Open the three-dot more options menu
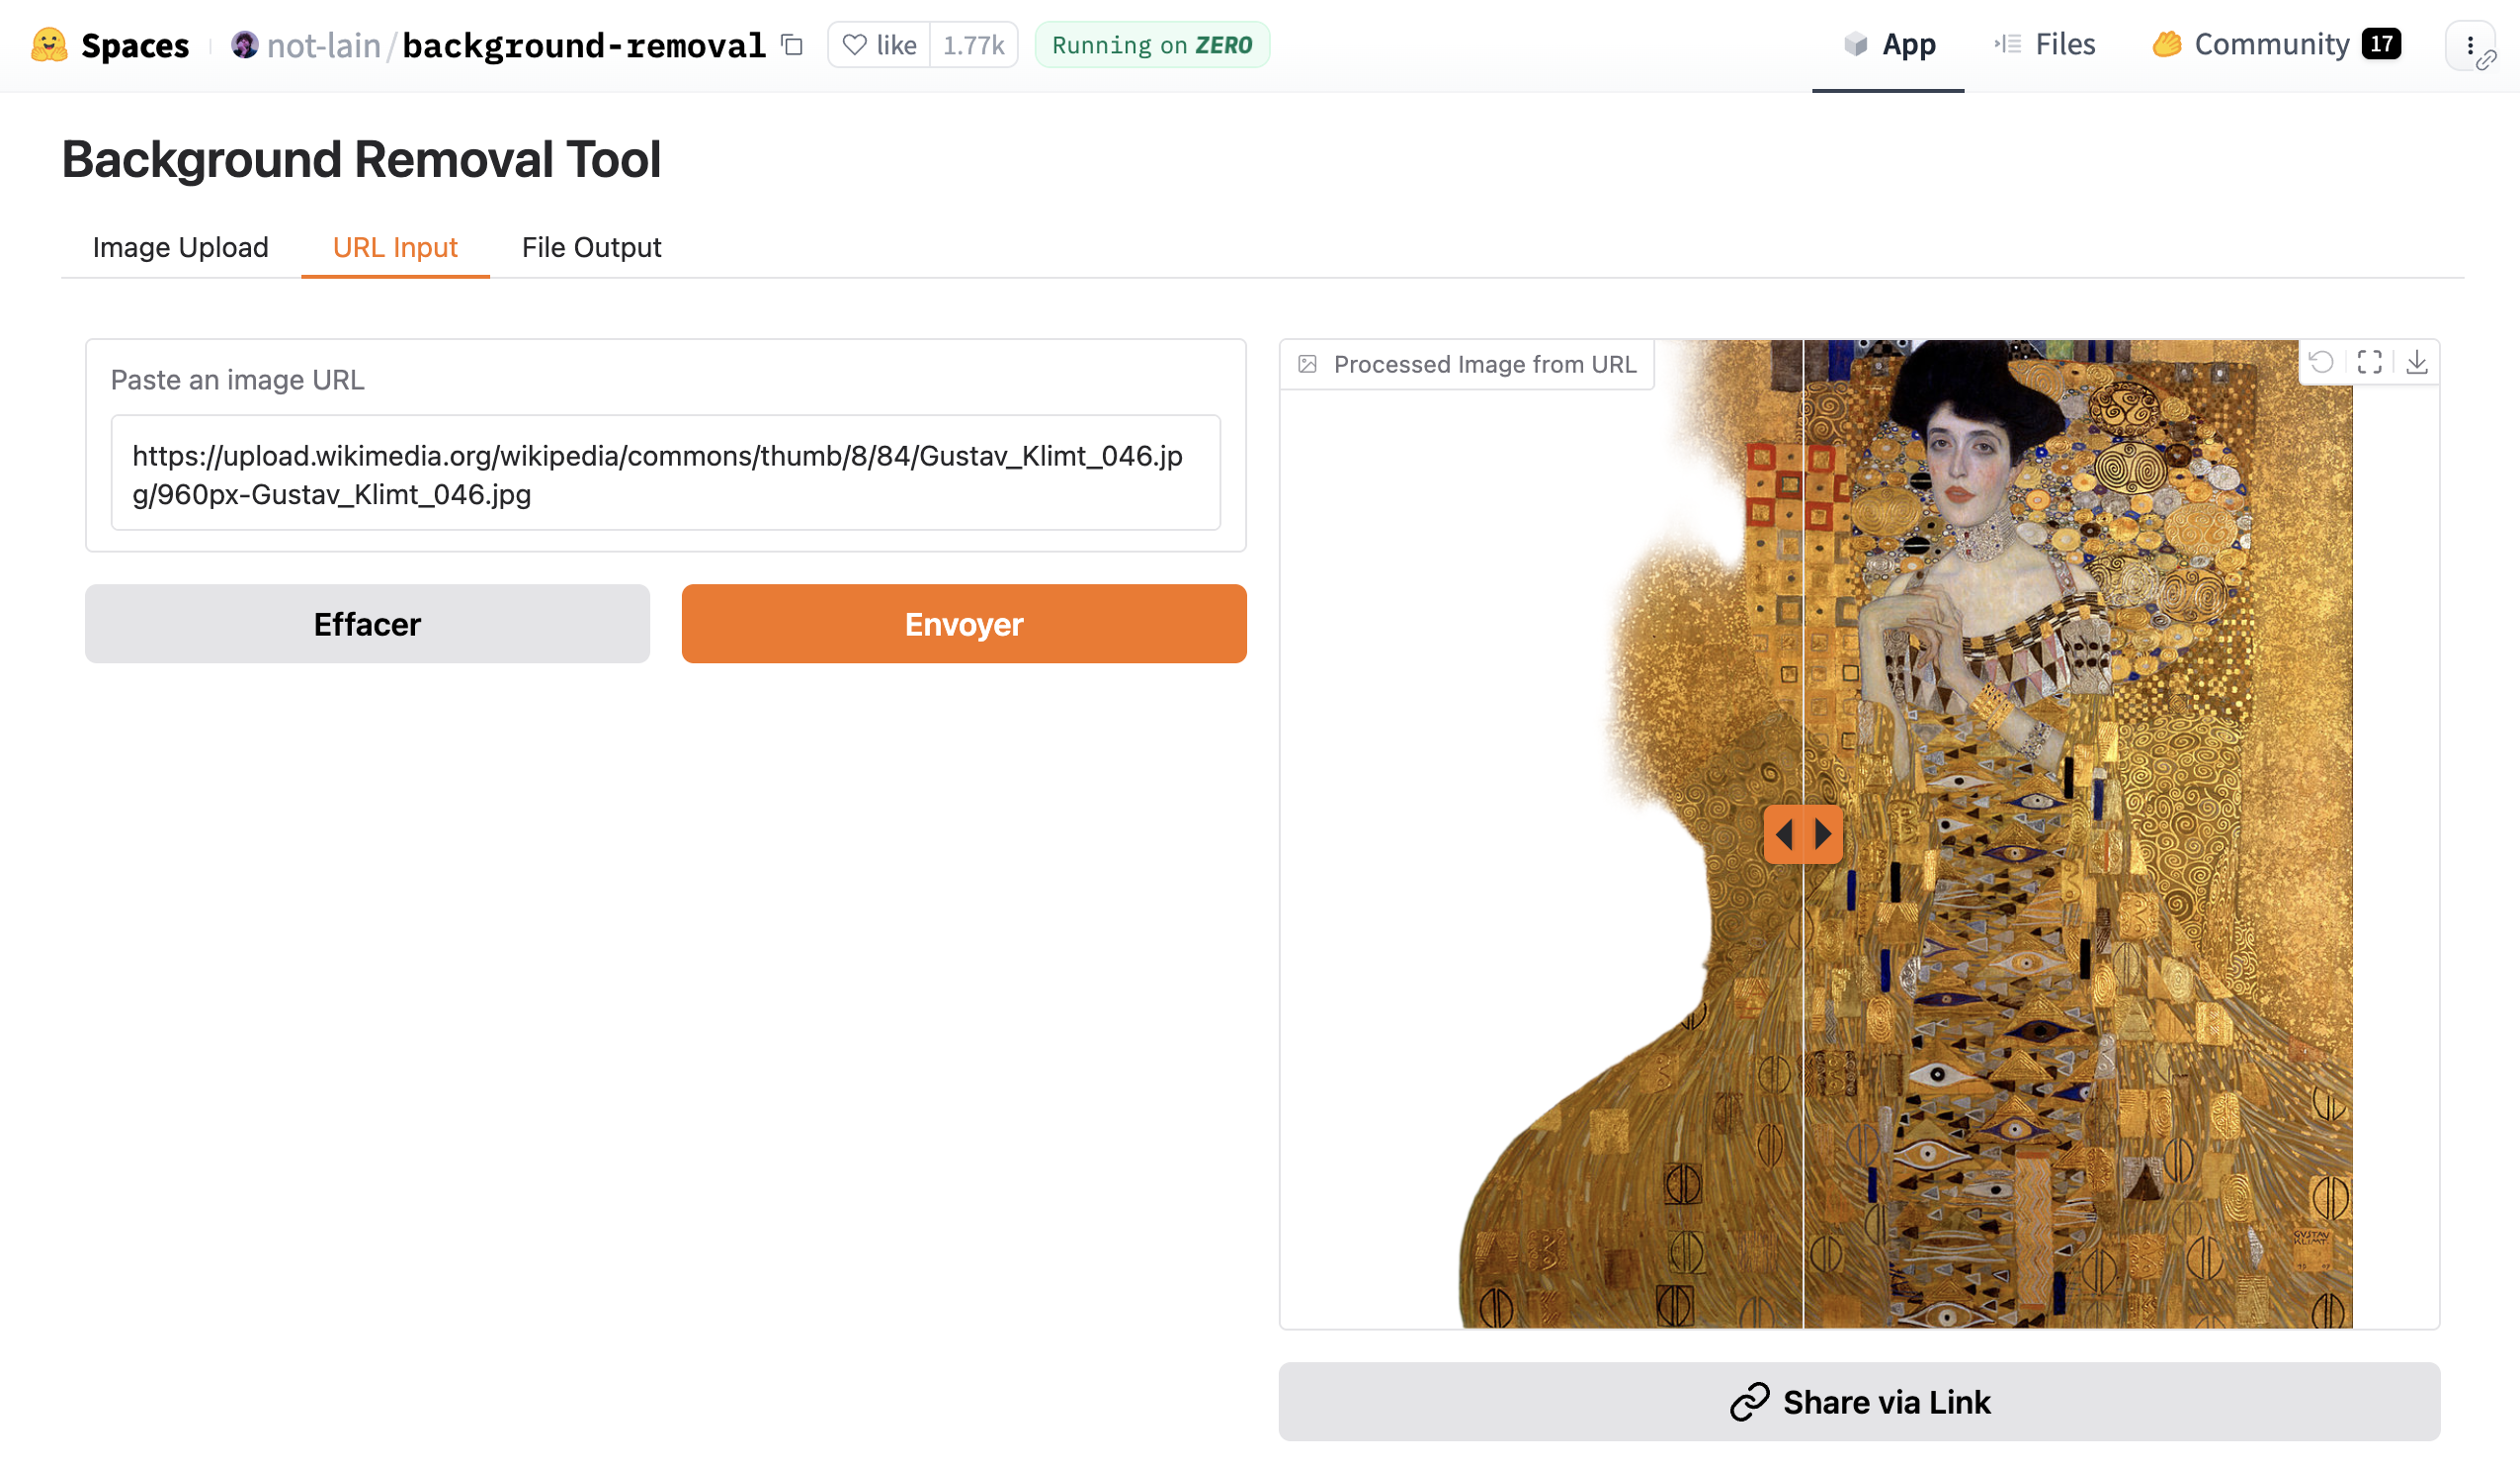 pyautogui.click(x=2469, y=46)
